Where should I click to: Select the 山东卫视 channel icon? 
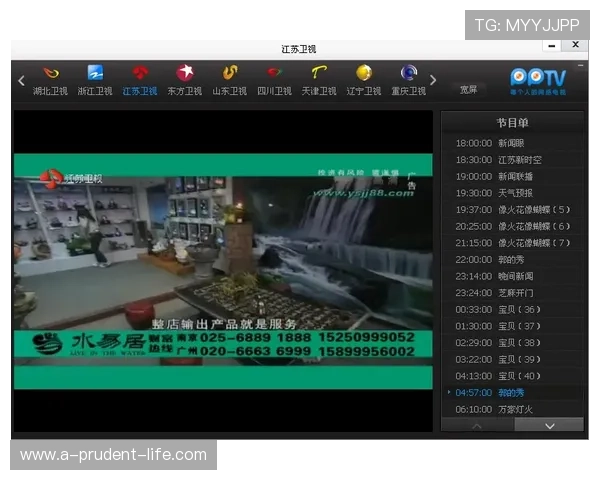[x=230, y=73]
